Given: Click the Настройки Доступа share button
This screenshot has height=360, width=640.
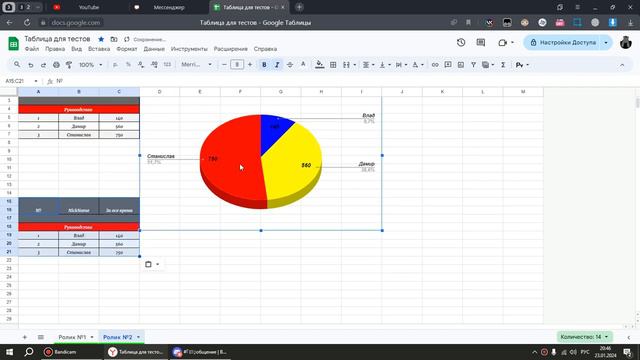Looking at the screenshot, I should point(563,42).
